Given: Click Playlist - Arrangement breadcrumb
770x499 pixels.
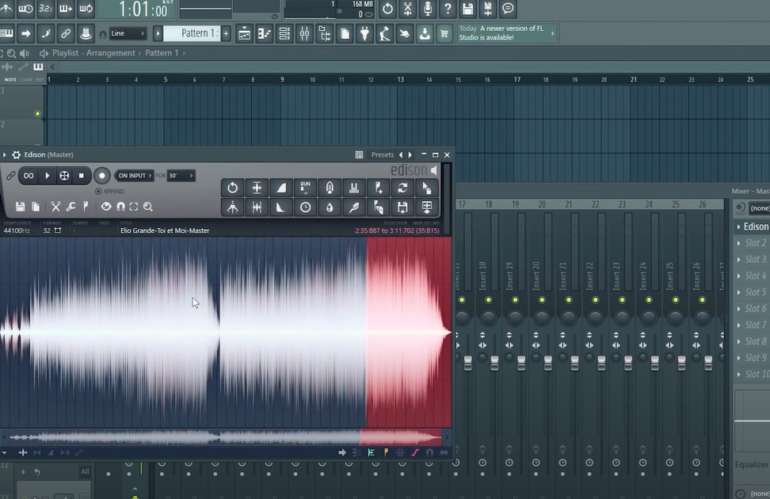Looking at the screenshot, I should [93, 53].
